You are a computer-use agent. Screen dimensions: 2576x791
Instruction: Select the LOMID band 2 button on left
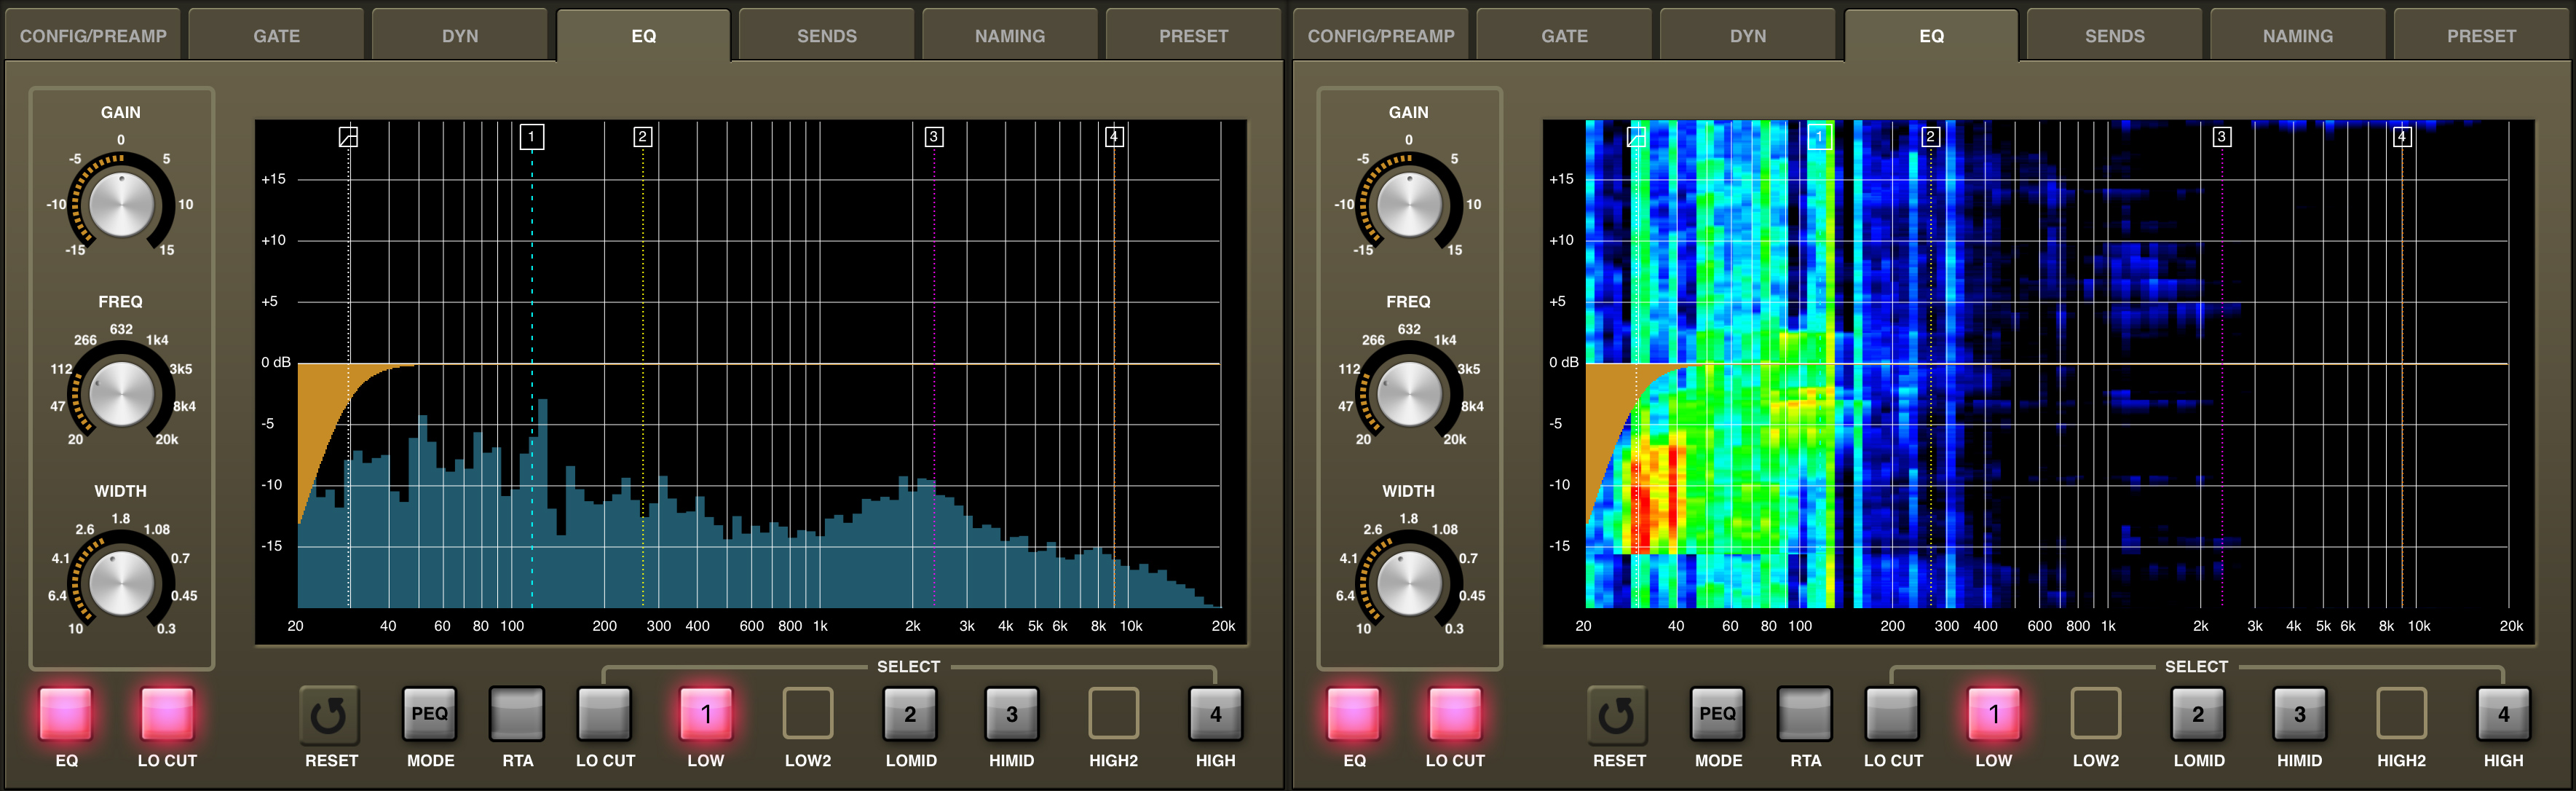pyautogui.click(x=910, y=714)
